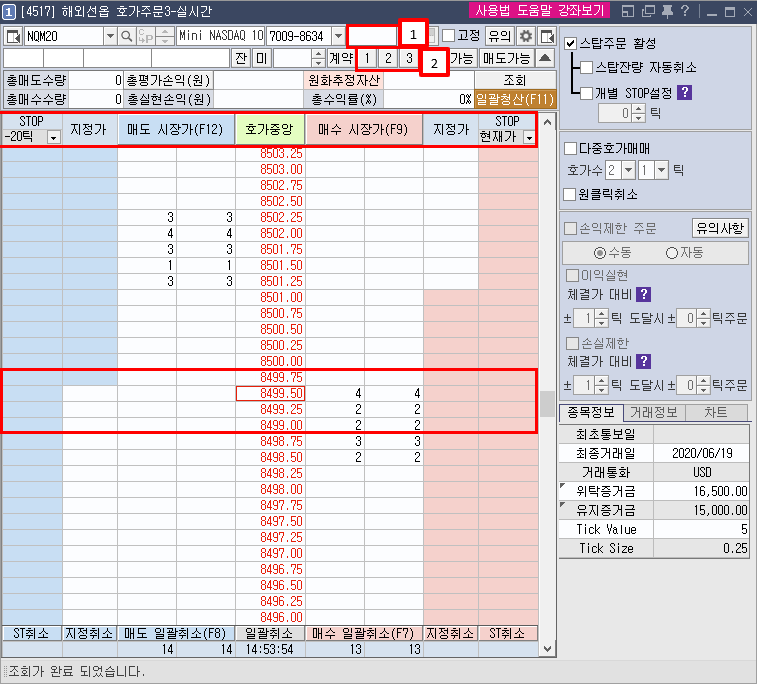Switch to the 거래정보 tab
This screenshot has width=757, height=684.
(x=654, y=412)
